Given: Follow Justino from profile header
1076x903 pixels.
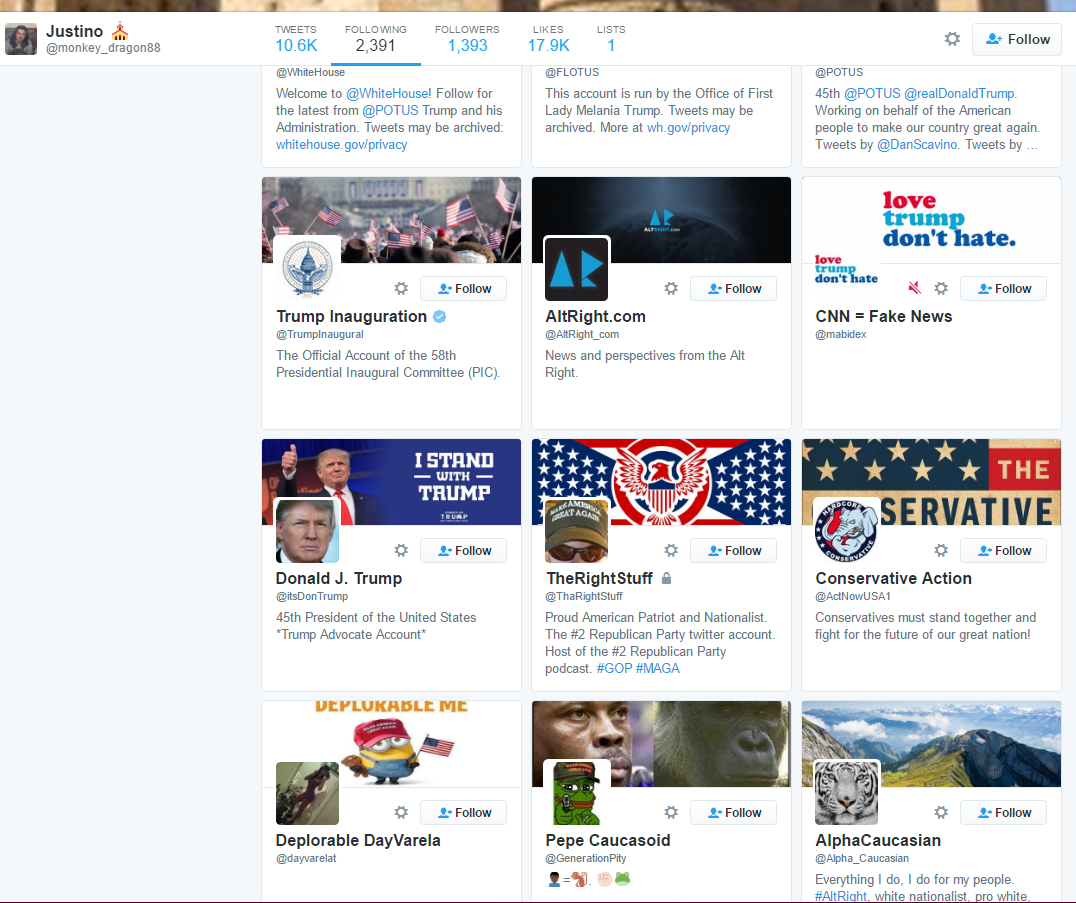Looking at the screenshot, I should pos(1017,39).
